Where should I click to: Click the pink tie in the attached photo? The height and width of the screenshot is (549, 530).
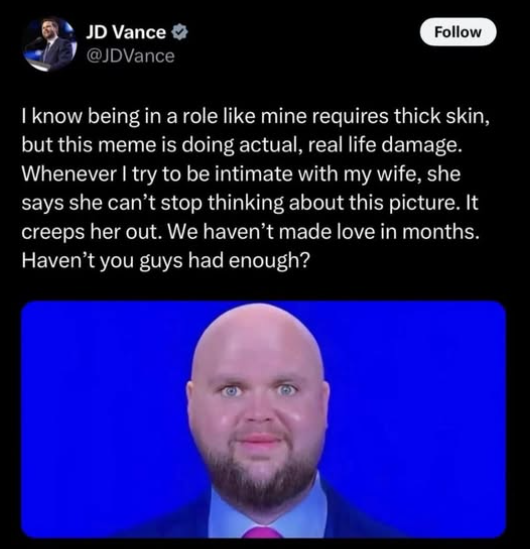[263, 532]
